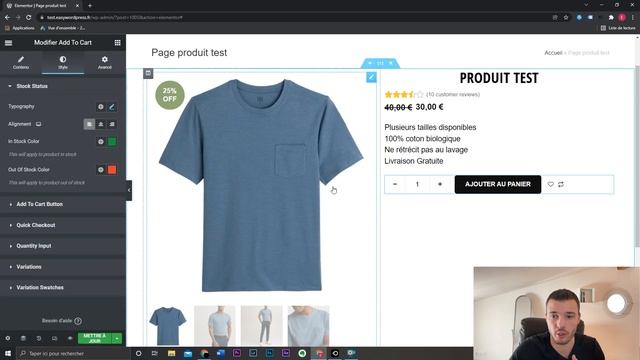640x360 pixels.
Task: Open global typography settings globe icon
Action: 101,107
